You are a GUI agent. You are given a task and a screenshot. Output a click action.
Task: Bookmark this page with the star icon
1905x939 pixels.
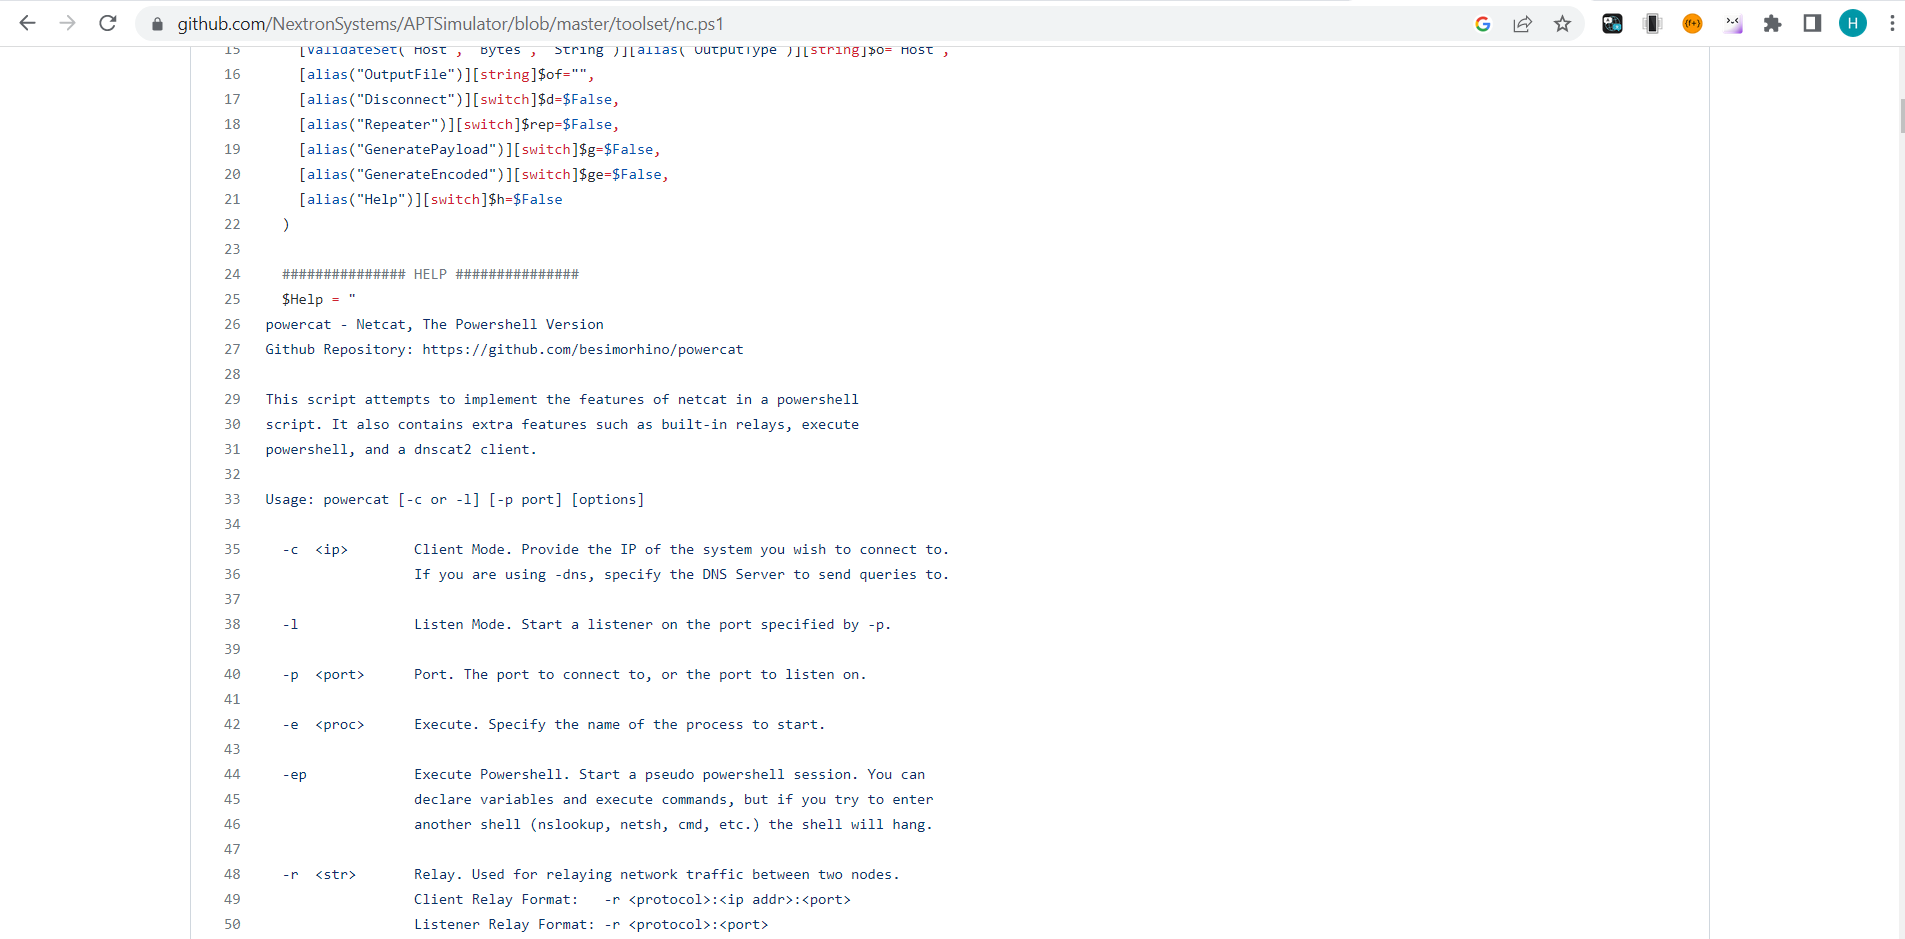click(x=1562, y=24)
